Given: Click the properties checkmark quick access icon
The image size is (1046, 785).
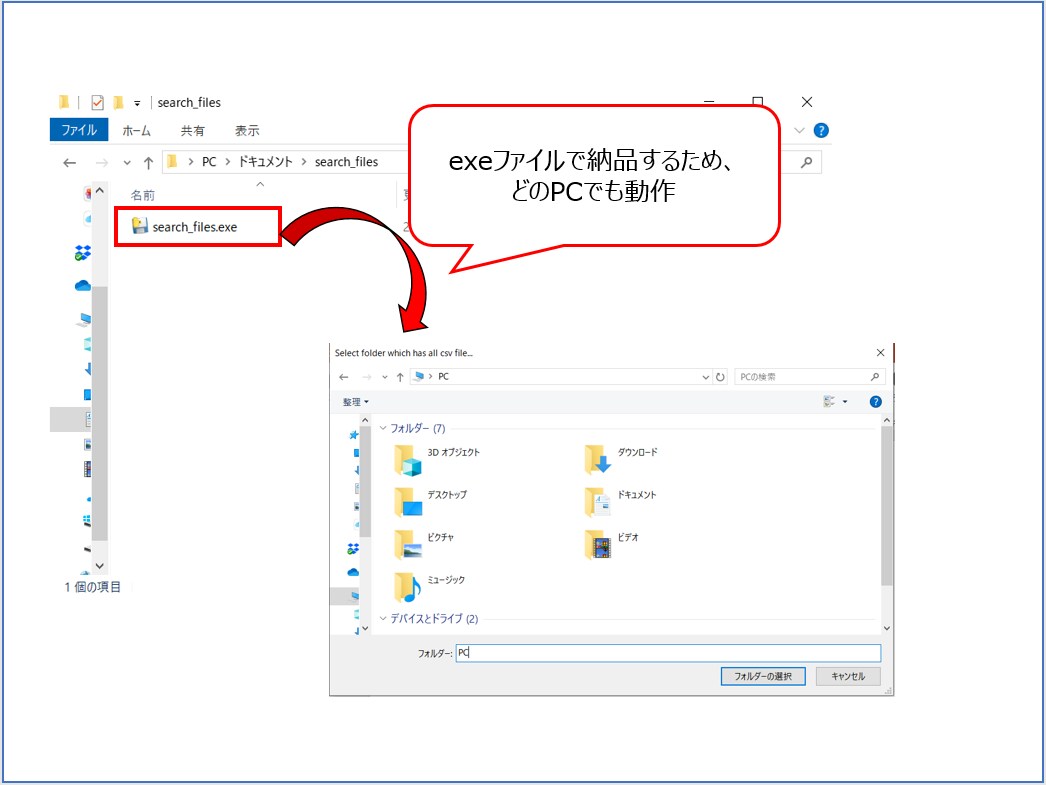Looking at the screenshot, I should click(x=97, y=102).
